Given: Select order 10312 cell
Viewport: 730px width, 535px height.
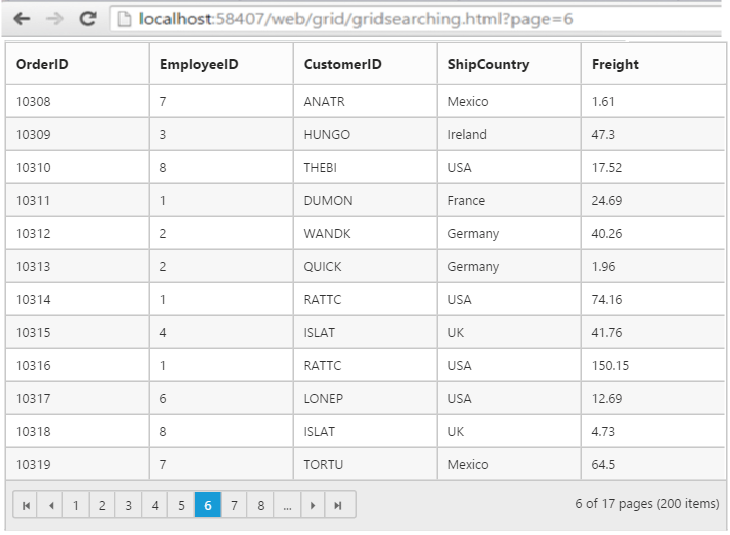Looking at the screenshot, I should [x=77, y=233].
